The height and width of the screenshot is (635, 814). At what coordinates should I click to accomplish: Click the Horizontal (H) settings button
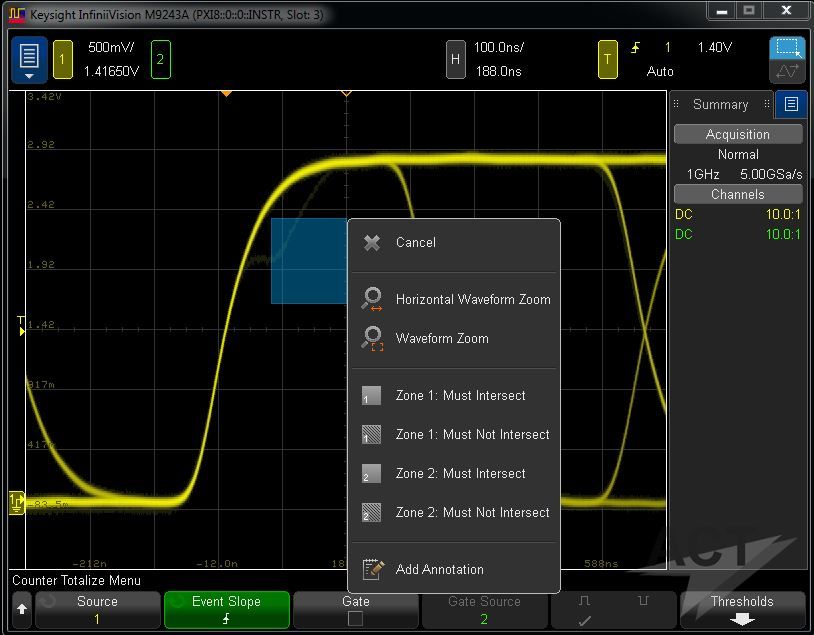click(x=455, y=60)
